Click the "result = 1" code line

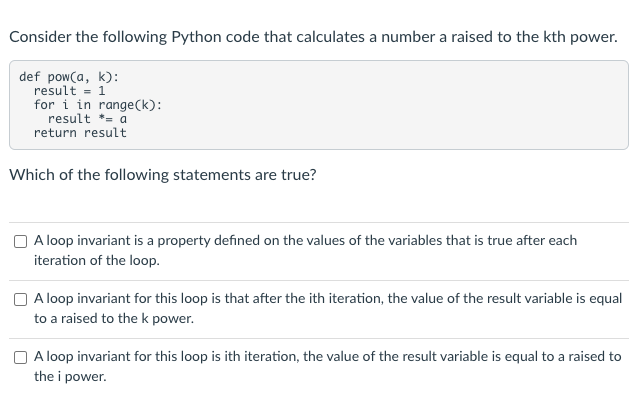point(69,91)
